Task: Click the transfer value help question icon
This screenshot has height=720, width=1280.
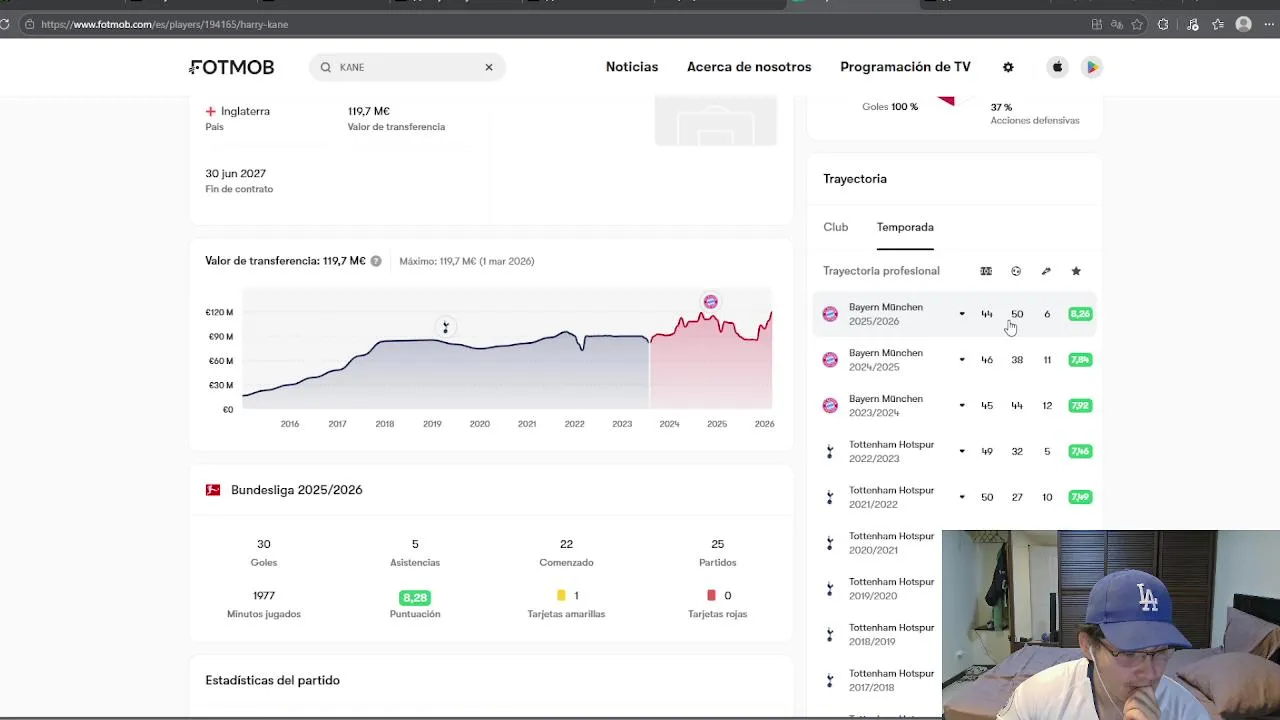Action: (x=376, y=261)
